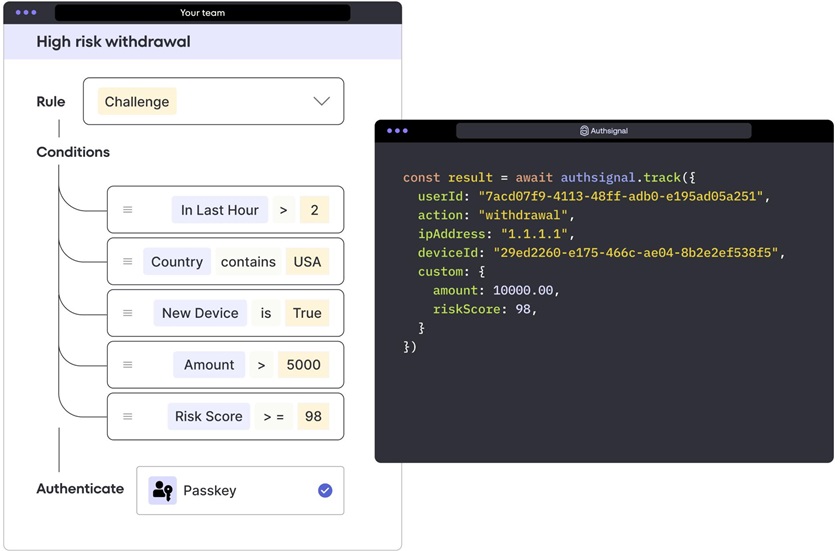Image resolution: width=840 pixels, height=551 pixels.
Task: Grab the drag handle on Risk Score row
Action: pyautogui.click(x=128, y=416)
